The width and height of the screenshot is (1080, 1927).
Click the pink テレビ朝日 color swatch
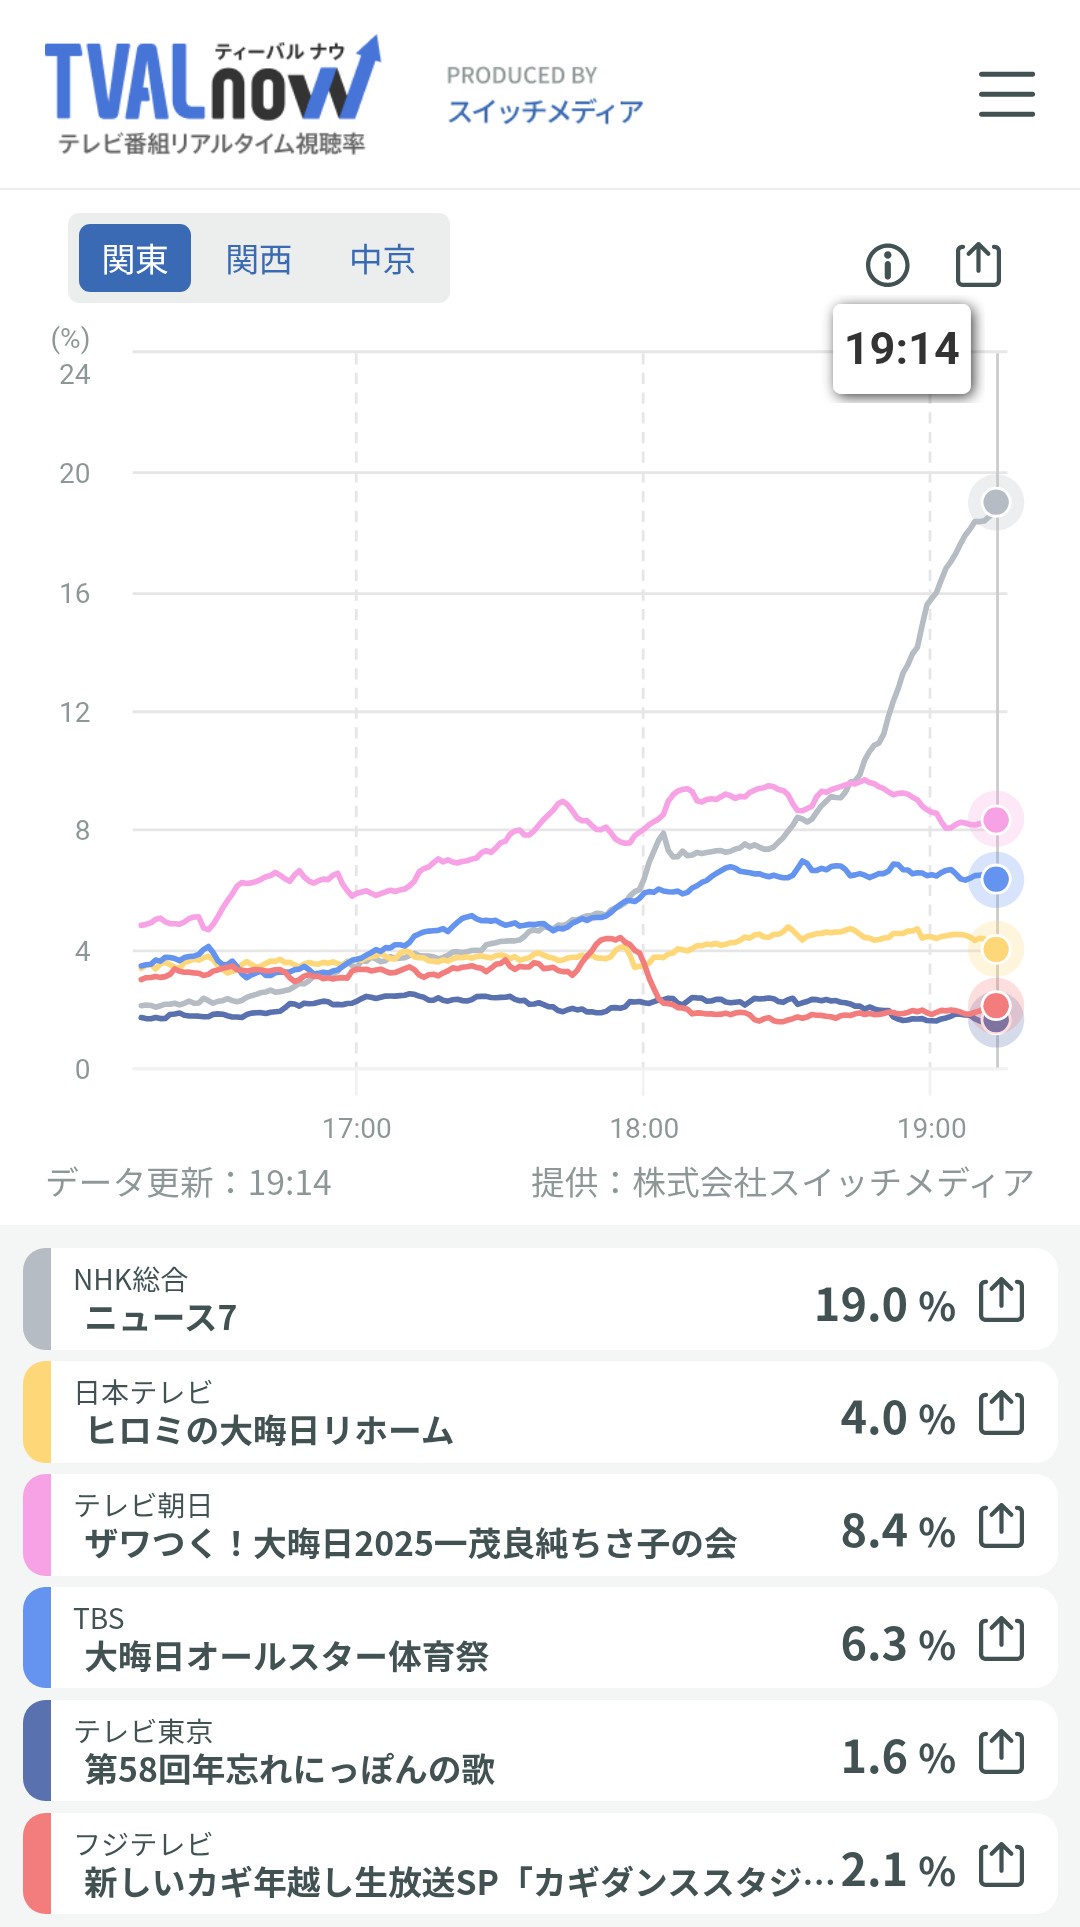(x=37, y=1526)
